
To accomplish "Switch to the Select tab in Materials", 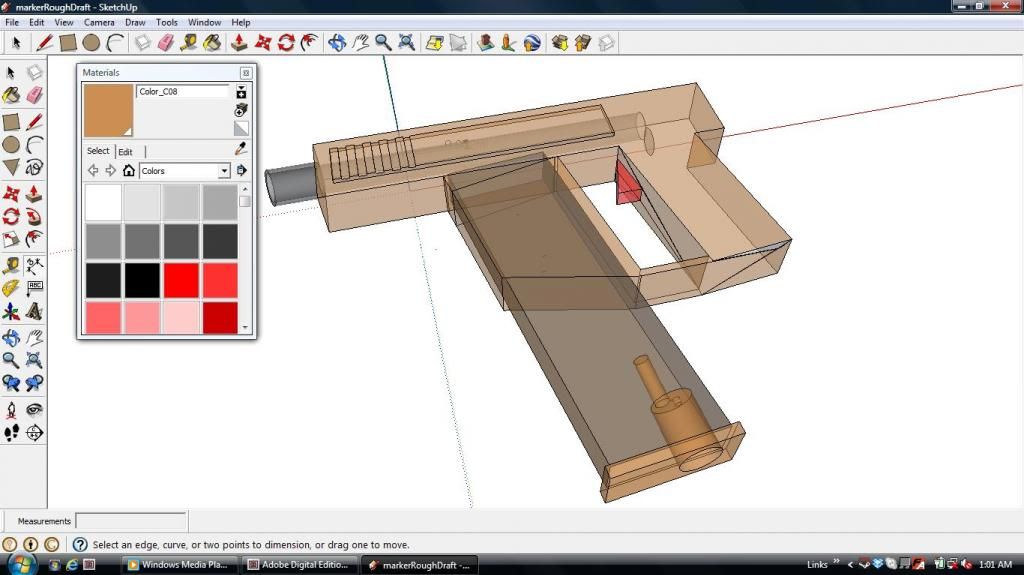I will coord(98,151).
